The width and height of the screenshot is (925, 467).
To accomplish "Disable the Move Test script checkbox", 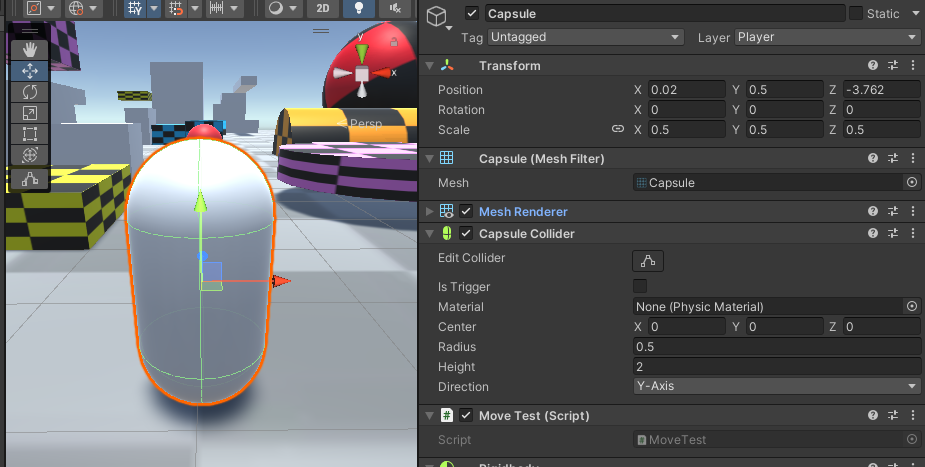I will [466, 415].
